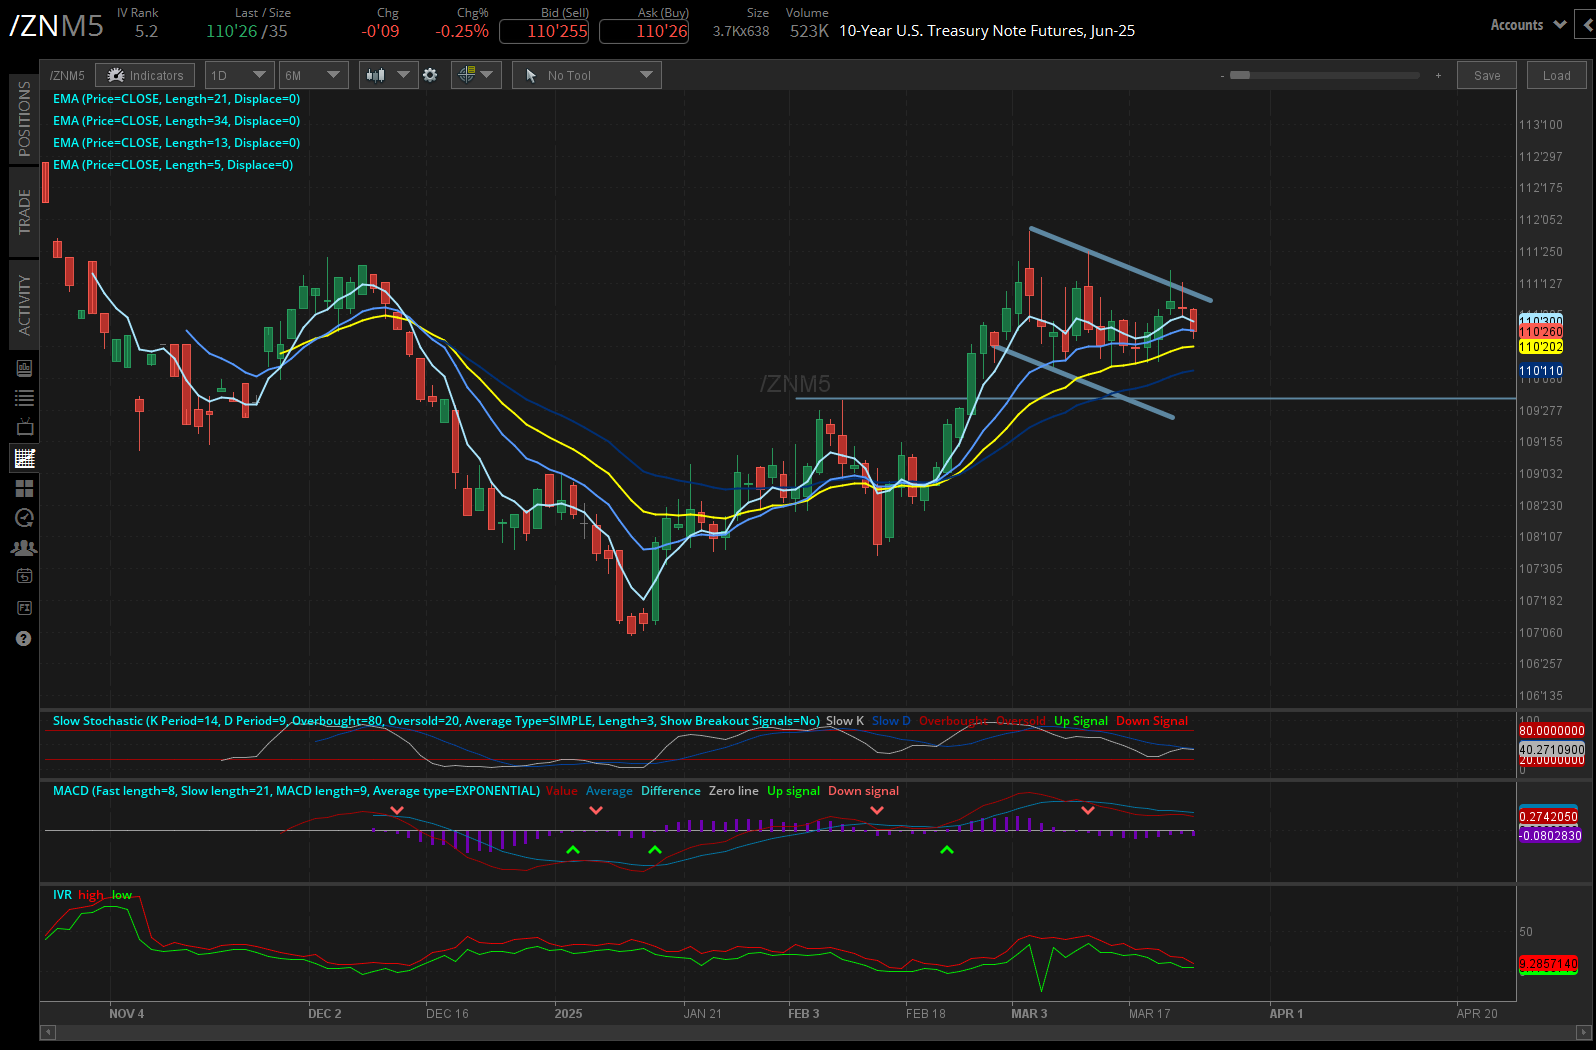1596x1050 pixels.
Task: Click the 110'202 yellow price tag
Action: click(x=1541, y=347)
